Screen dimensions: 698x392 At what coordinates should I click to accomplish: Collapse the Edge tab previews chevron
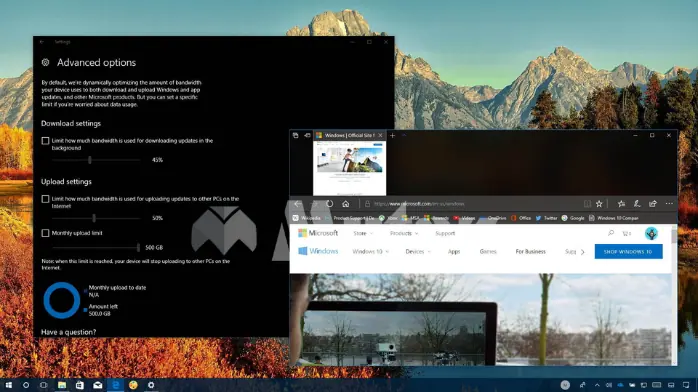point(404,135)
